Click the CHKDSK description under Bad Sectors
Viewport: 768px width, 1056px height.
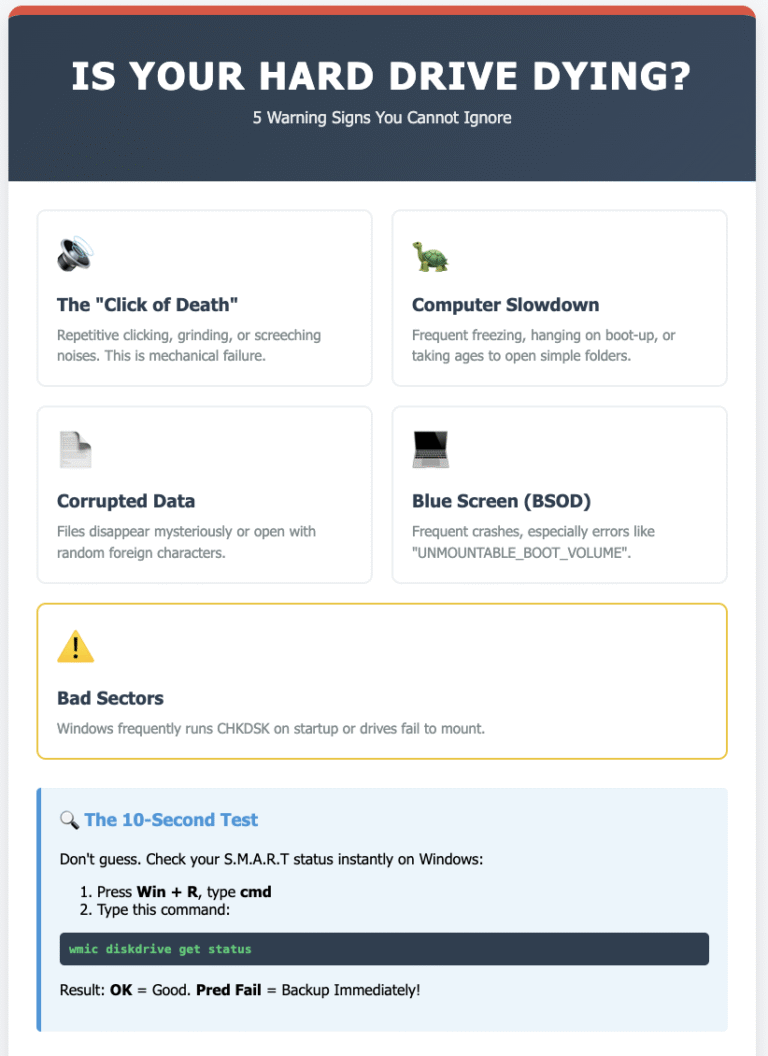click(270, 728)
